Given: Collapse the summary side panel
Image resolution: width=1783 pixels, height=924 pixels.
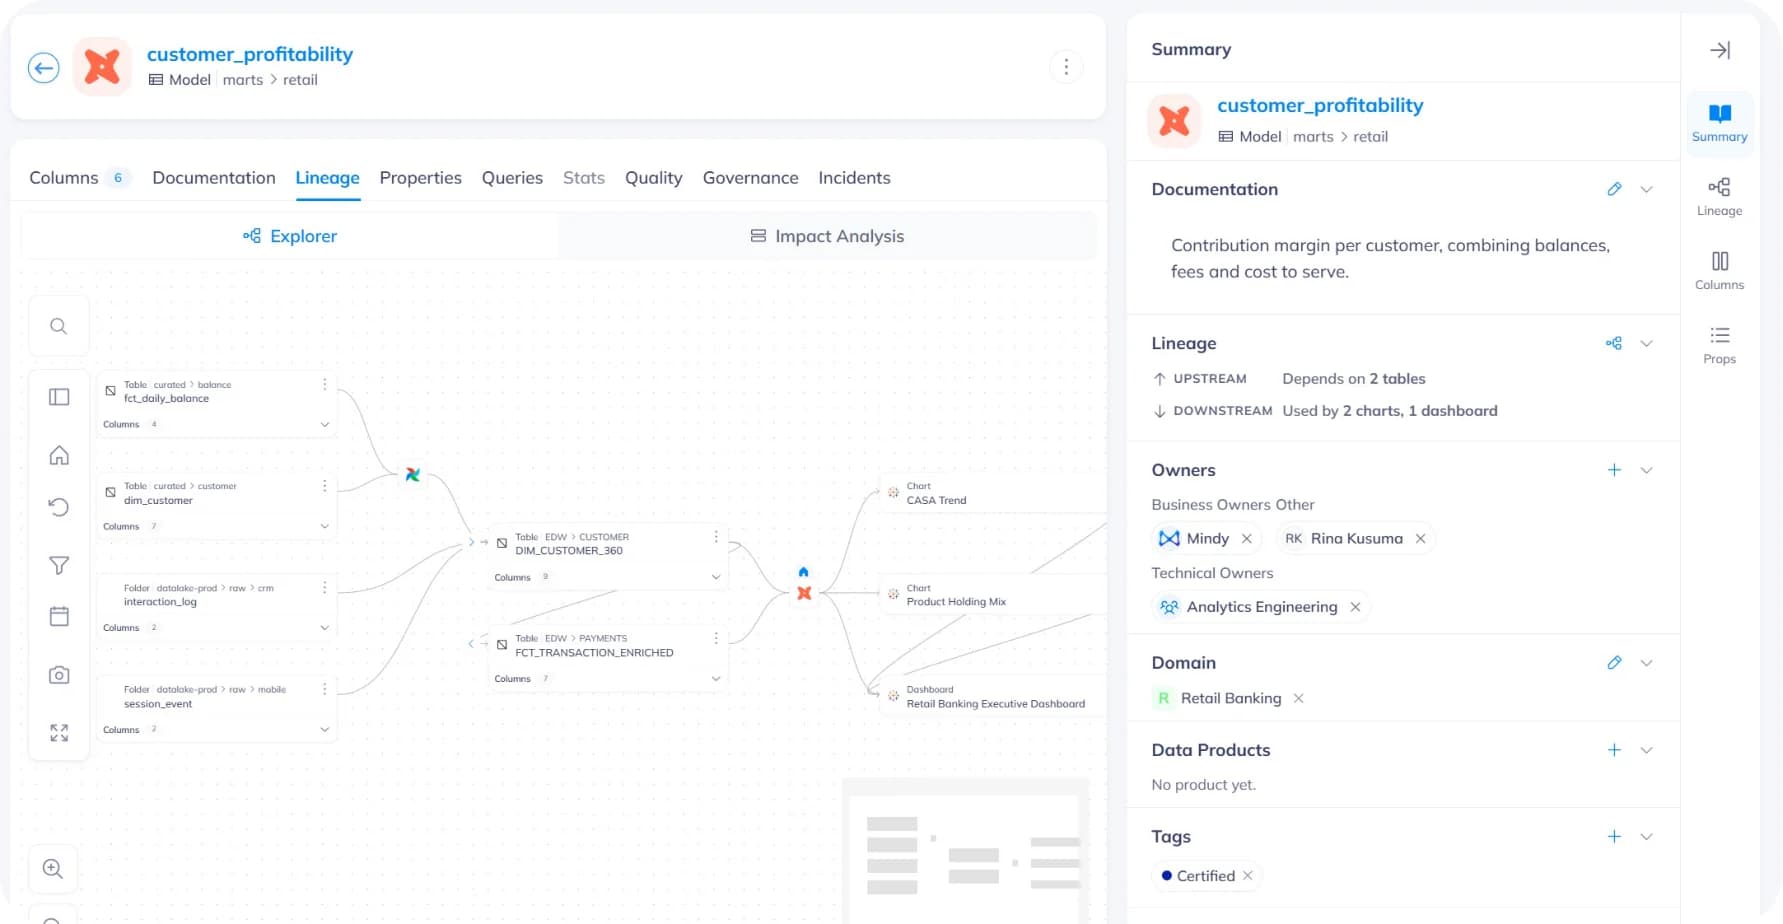Looking at the screenshot, I should [x=1720, y=50].
